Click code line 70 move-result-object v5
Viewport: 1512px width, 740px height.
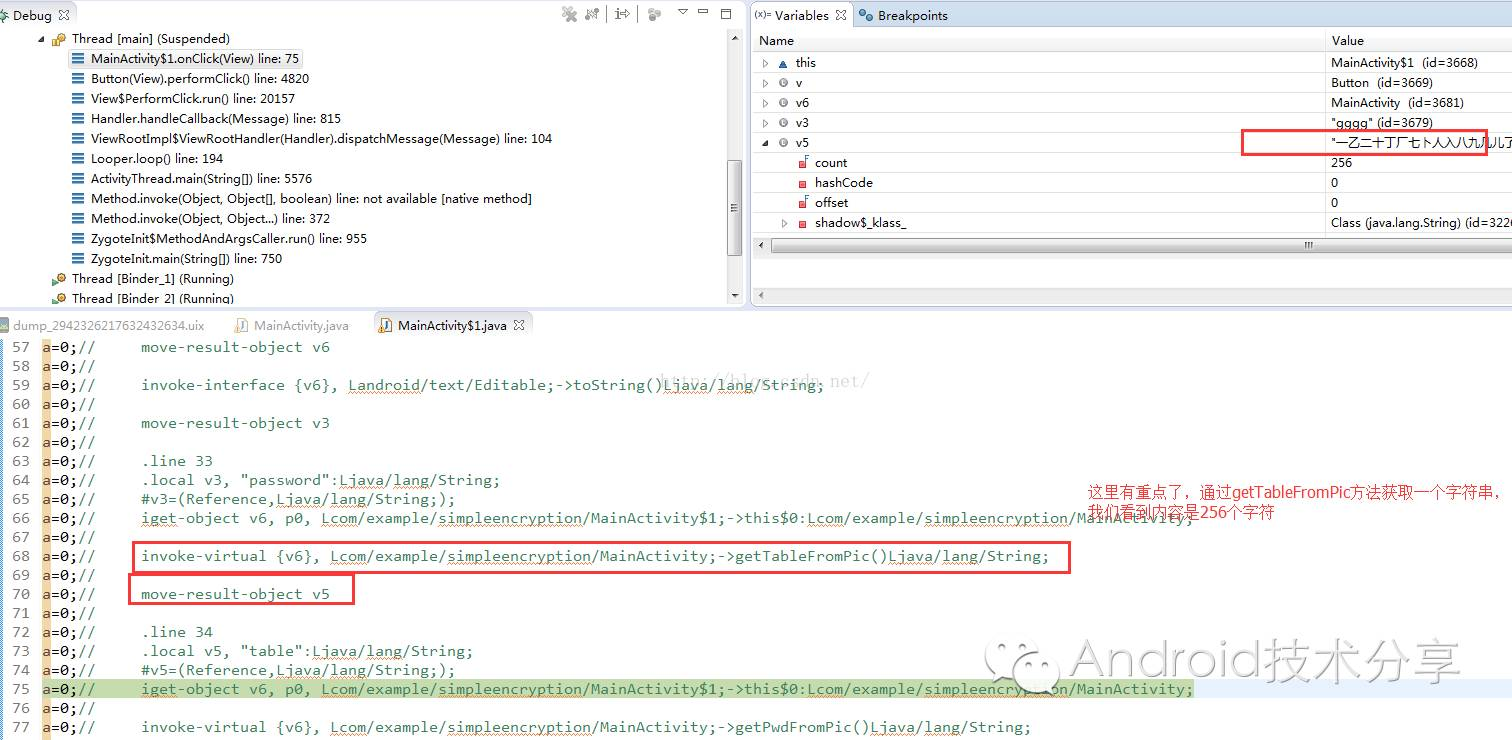(235, 594)
